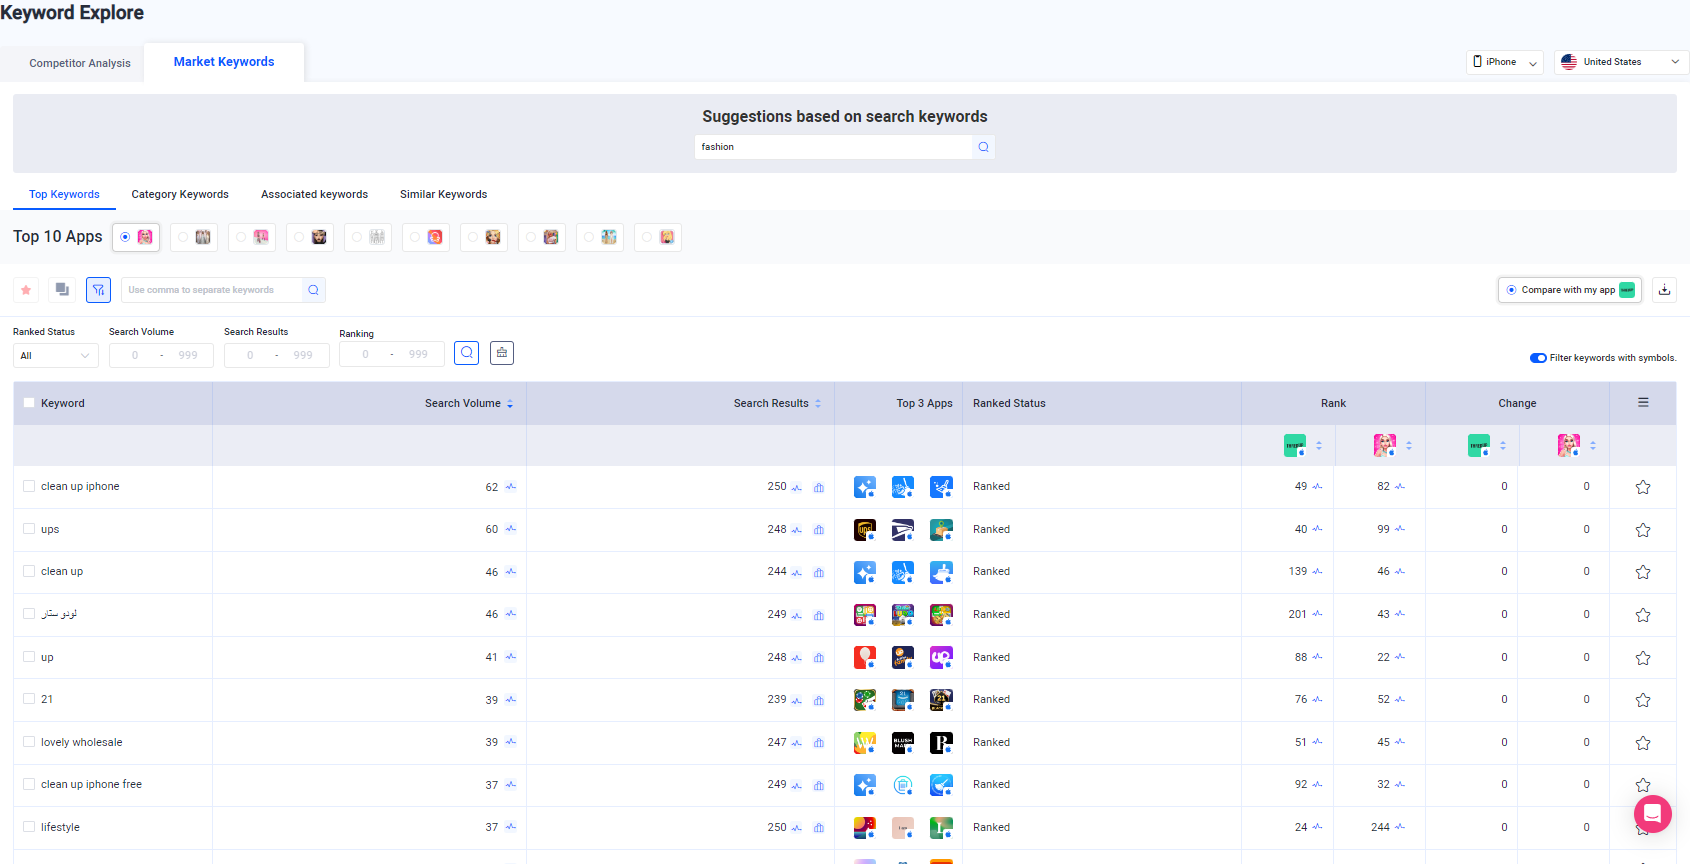Check the 'ups' keyword checkbox
The image size is (1690, 864).
29,529
